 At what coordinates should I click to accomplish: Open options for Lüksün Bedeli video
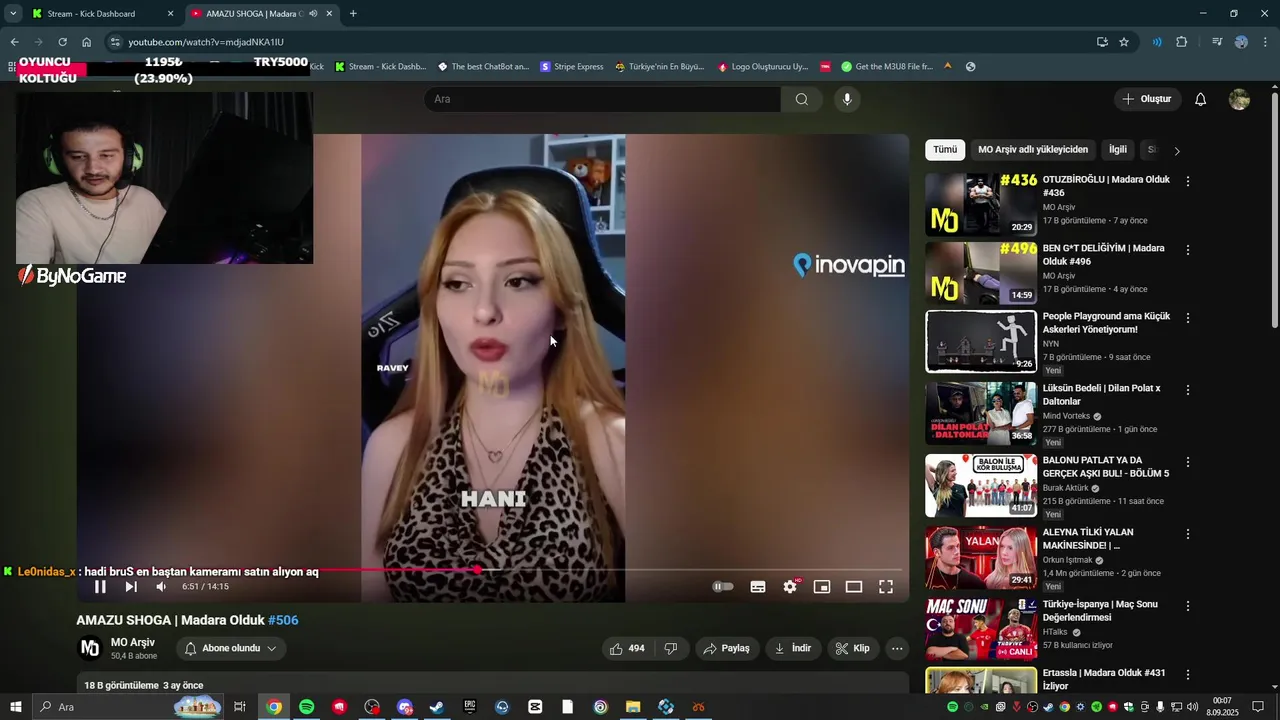click(1188, 390)
